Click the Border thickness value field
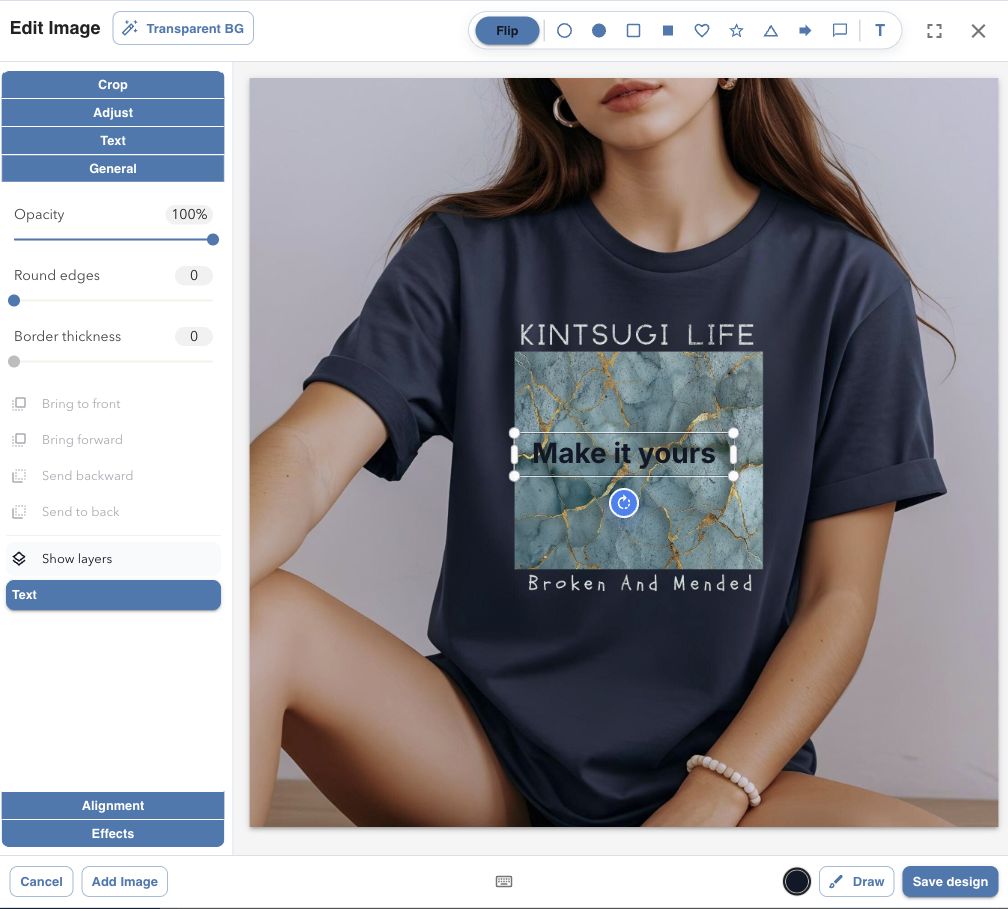 click(x=194, y=336)
